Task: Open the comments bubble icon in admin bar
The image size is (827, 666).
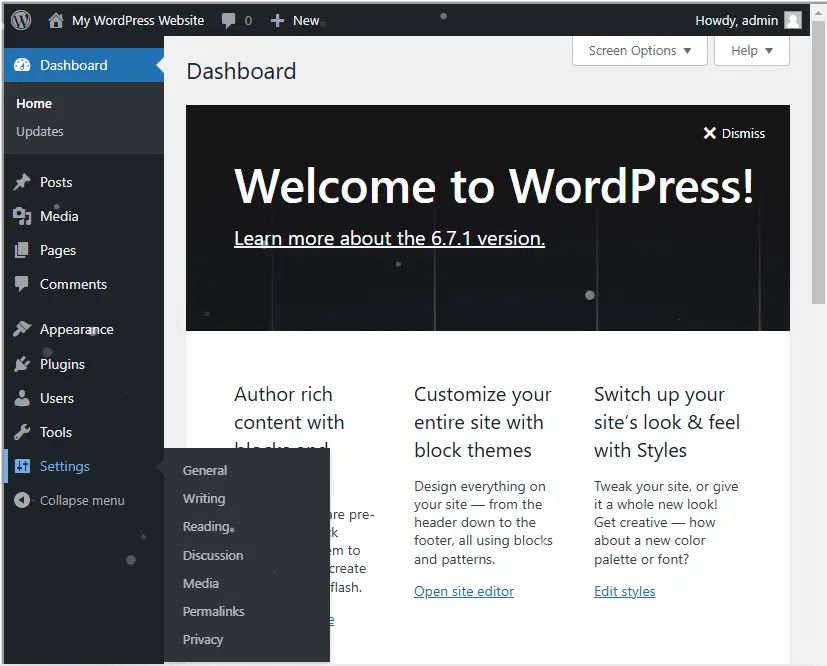Action: (x=228, y=21)
